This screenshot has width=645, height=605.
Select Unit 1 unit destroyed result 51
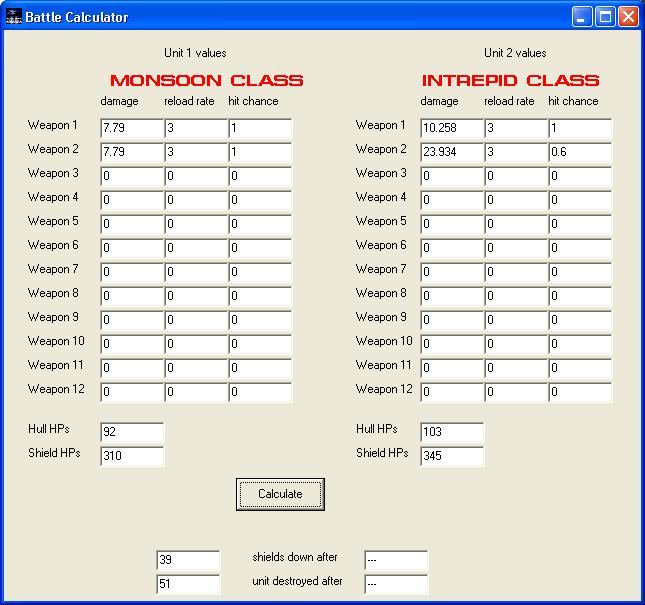pos(188,584)
